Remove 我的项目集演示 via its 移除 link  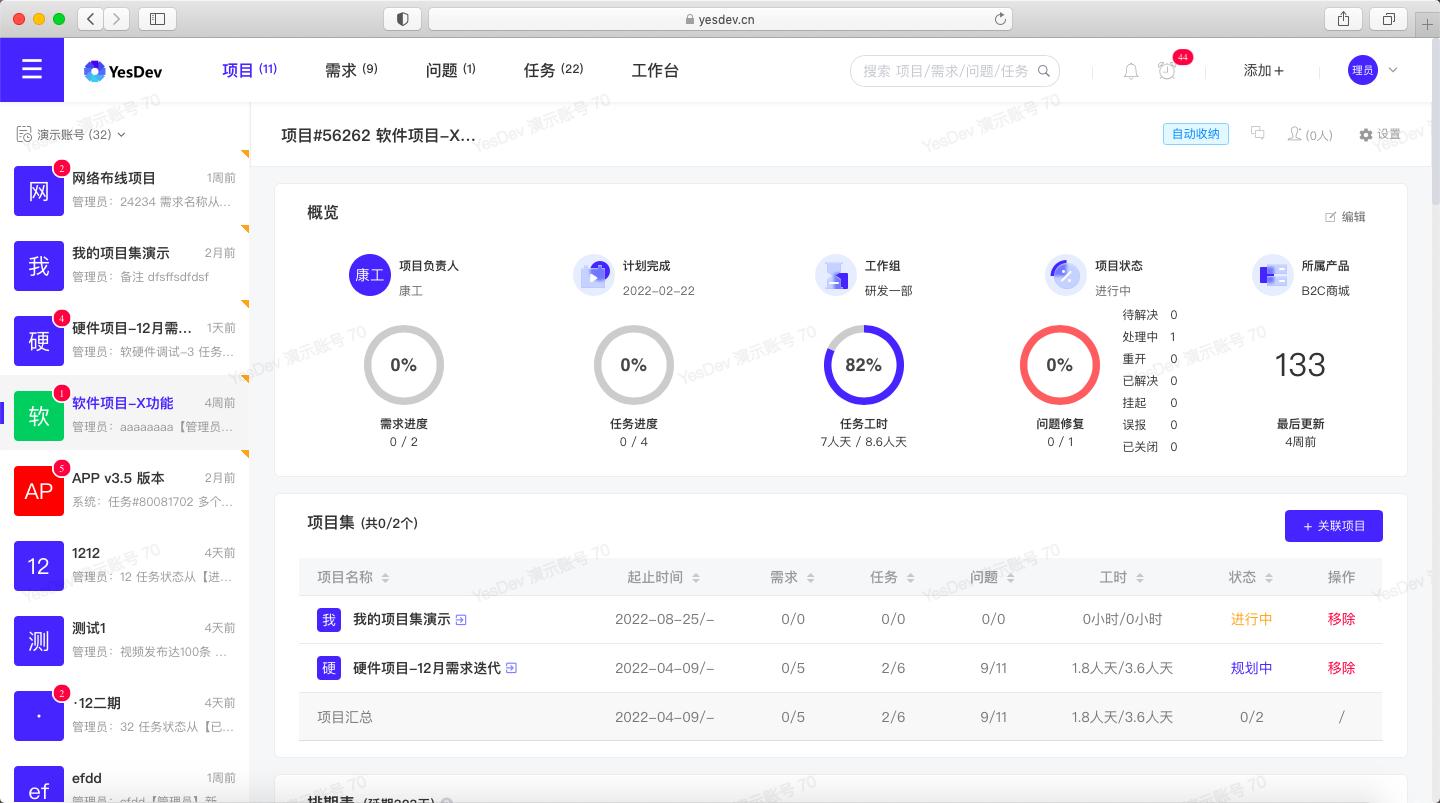1341,619
